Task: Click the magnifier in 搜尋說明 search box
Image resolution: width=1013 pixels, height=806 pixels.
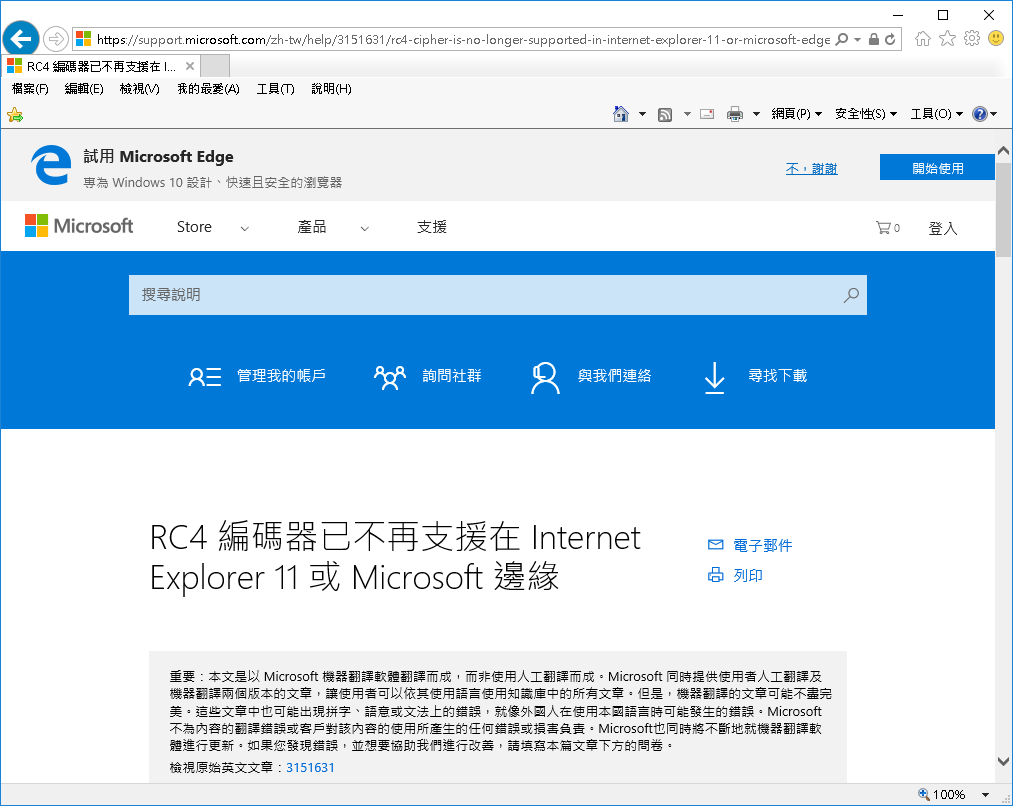Action: pyautogui.click(x=851, y=295)
